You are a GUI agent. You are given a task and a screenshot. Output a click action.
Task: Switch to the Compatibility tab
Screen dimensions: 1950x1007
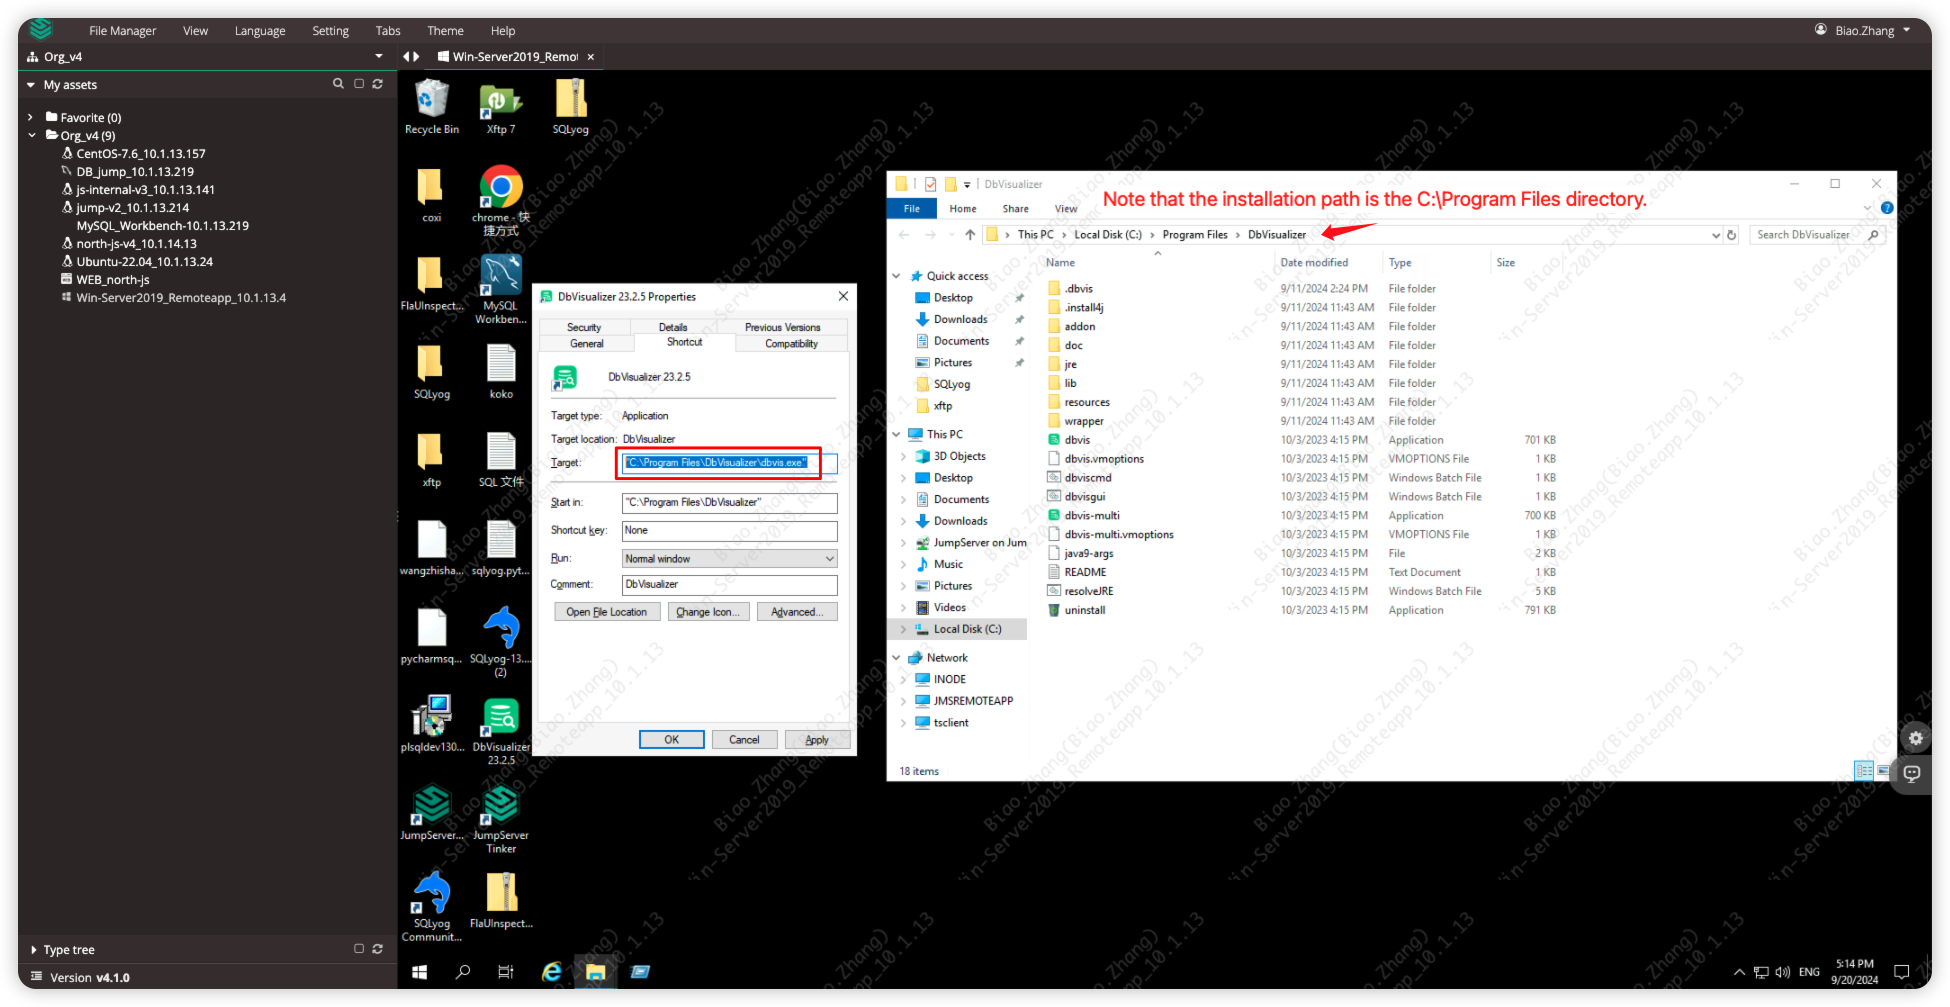pos(791,343)
